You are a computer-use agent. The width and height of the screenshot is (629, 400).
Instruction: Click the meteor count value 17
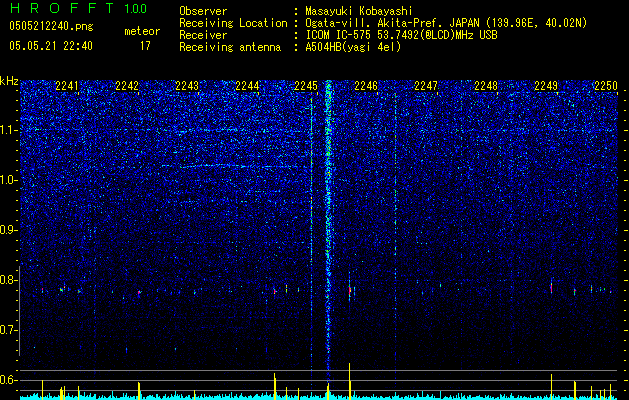145,46
